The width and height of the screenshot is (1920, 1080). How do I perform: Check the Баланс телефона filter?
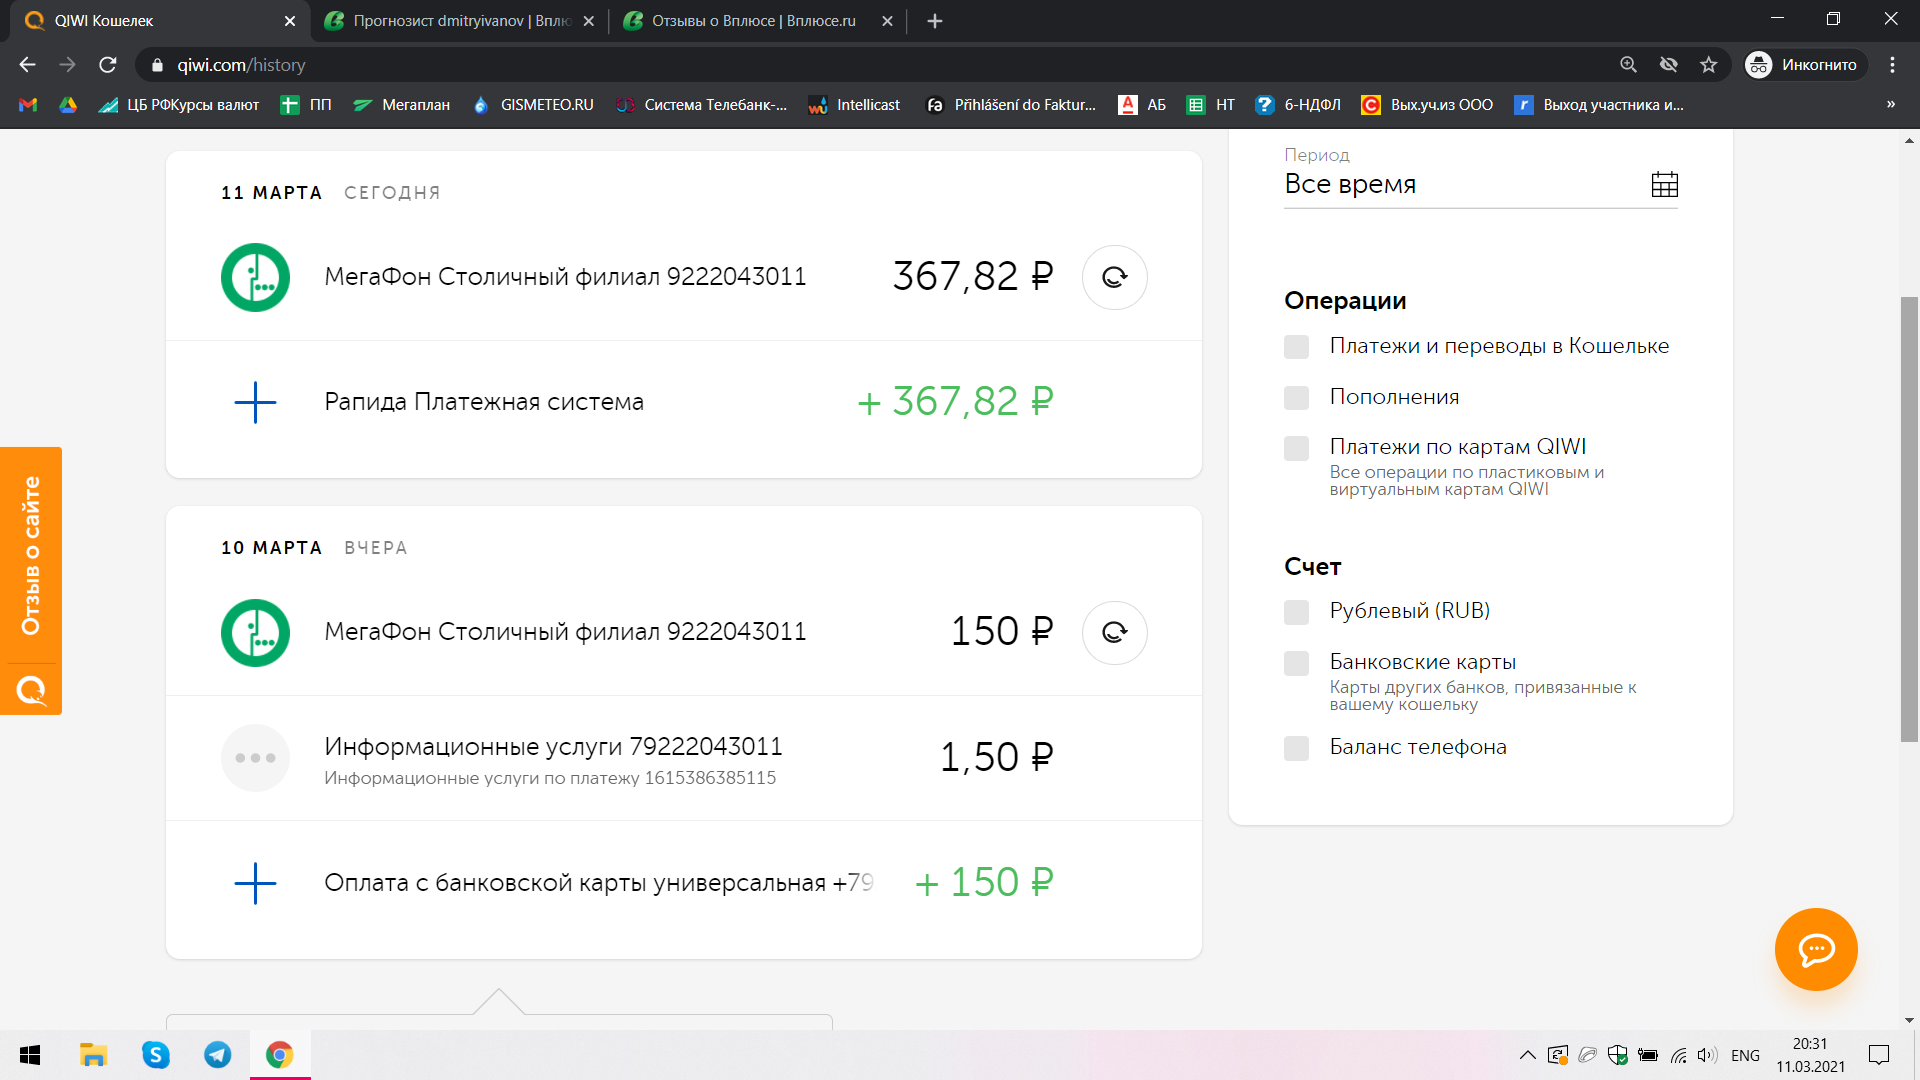pos(1296,748)
